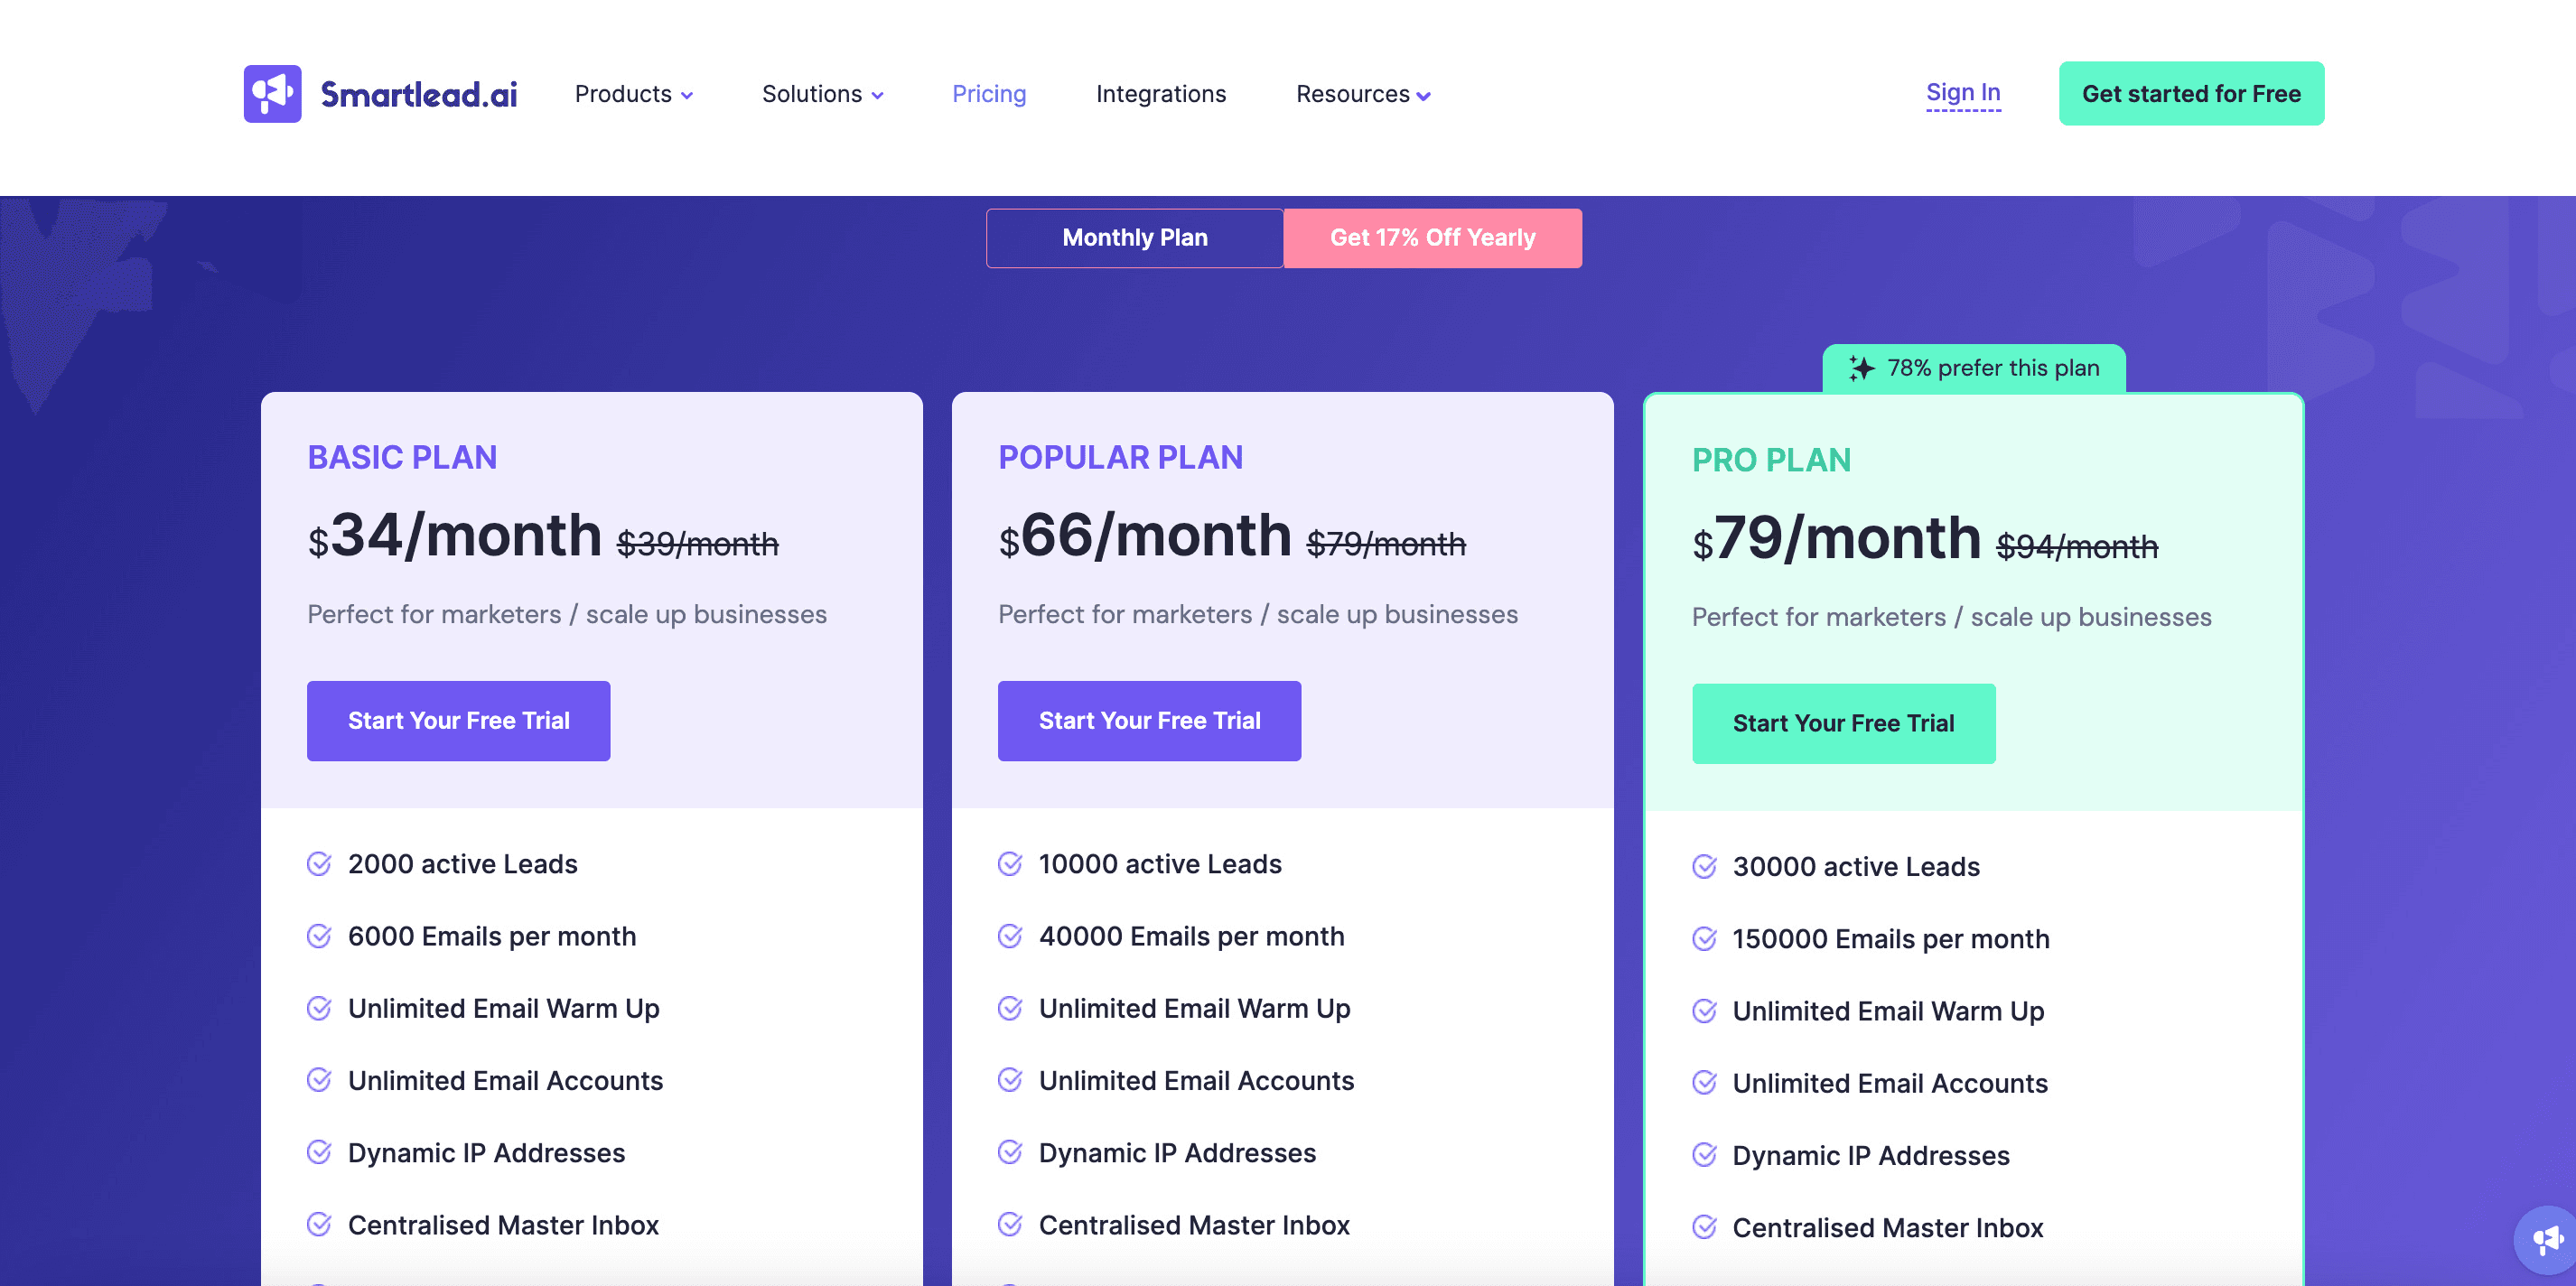Viewport: 2576px width, 1286px height.
Task: Open the Integrations nav item
Action: tap(1160, 94)
